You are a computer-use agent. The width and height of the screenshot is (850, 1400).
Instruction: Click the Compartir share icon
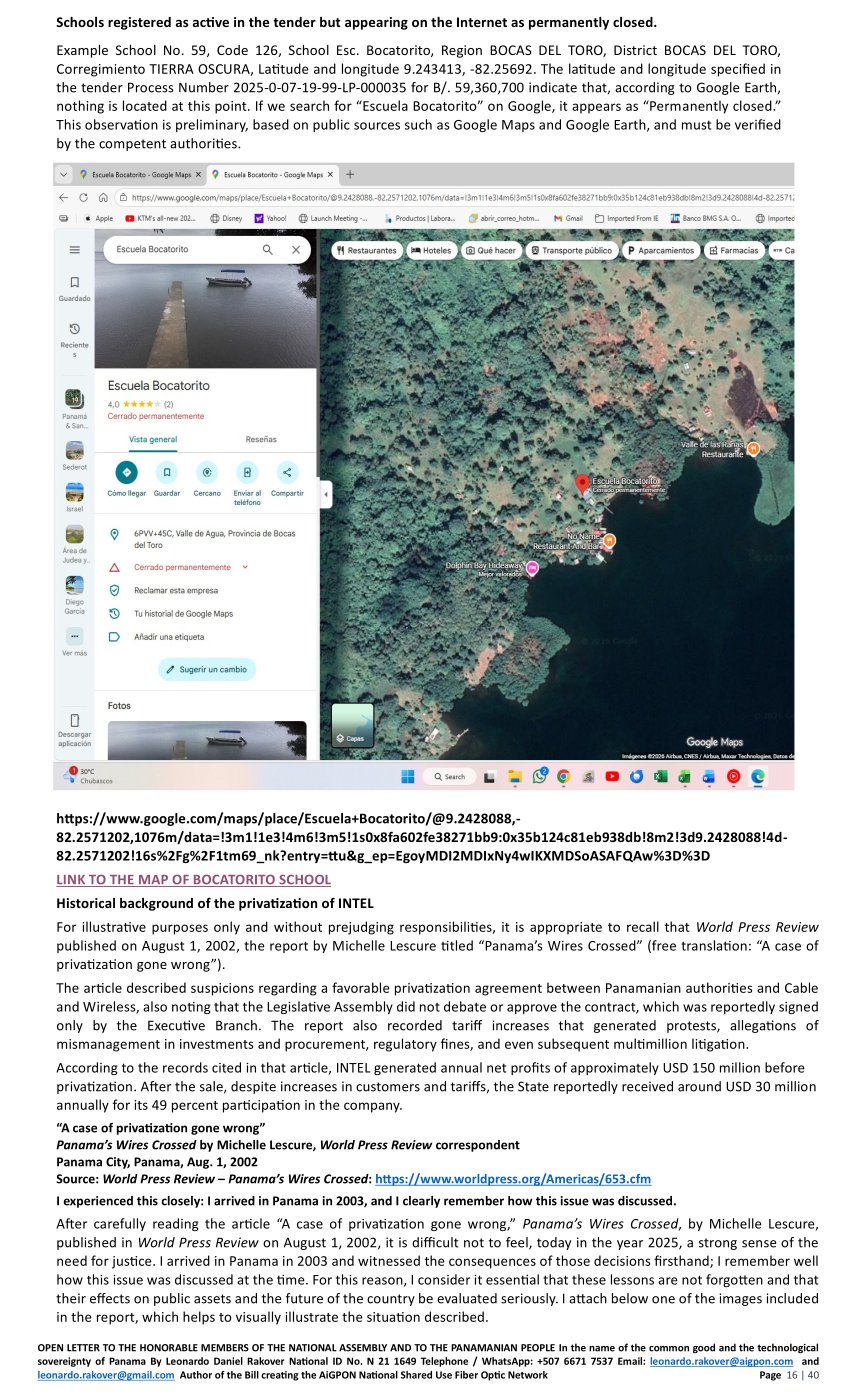287,472
